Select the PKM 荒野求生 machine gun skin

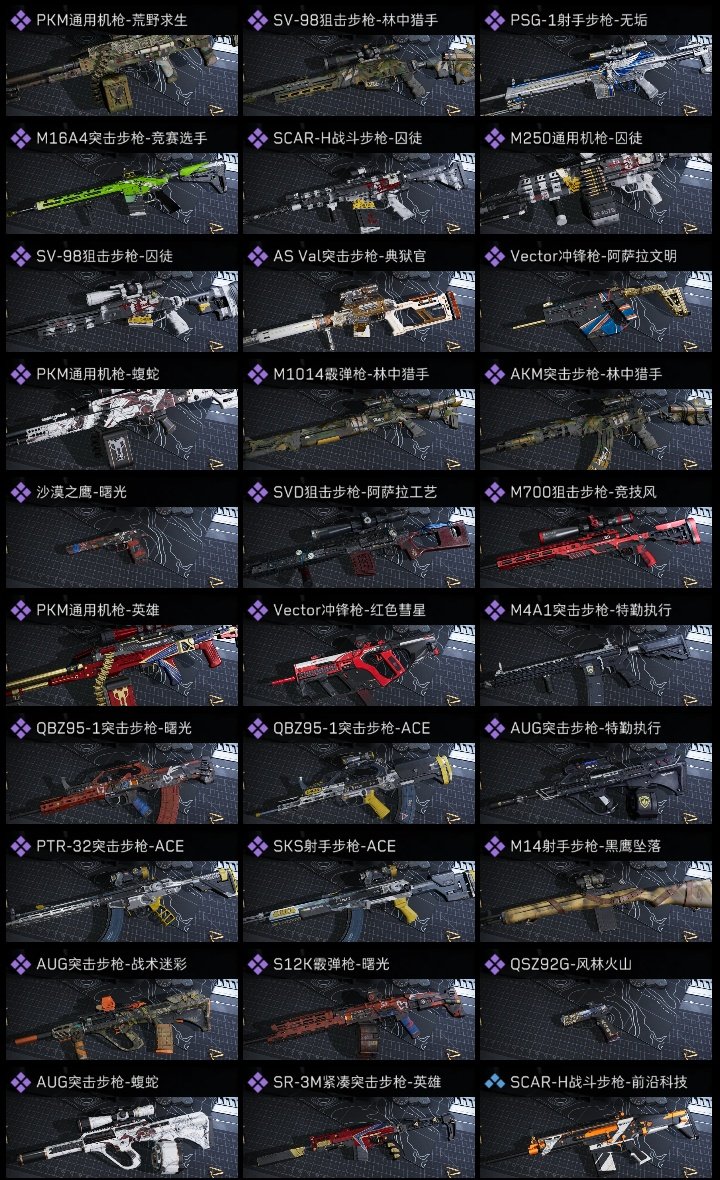point(122,60)
